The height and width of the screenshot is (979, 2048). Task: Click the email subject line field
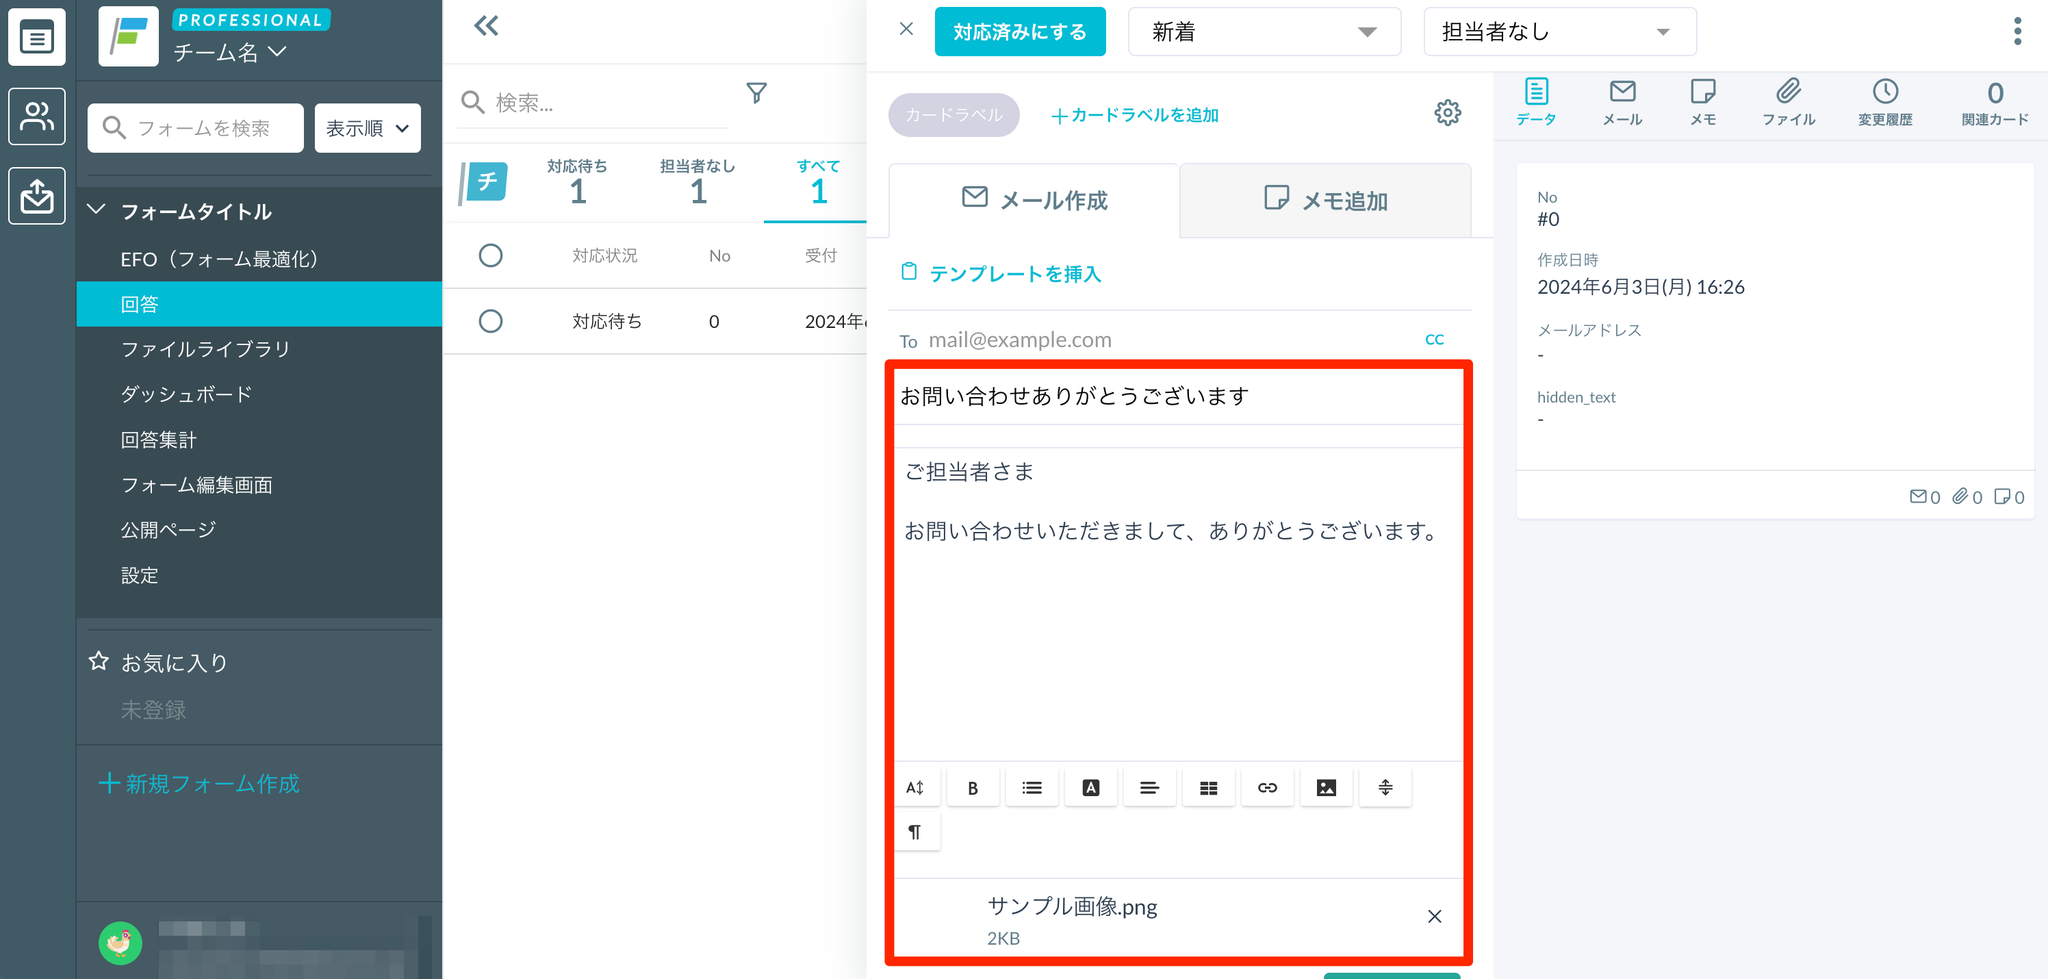click(1179, 396)
